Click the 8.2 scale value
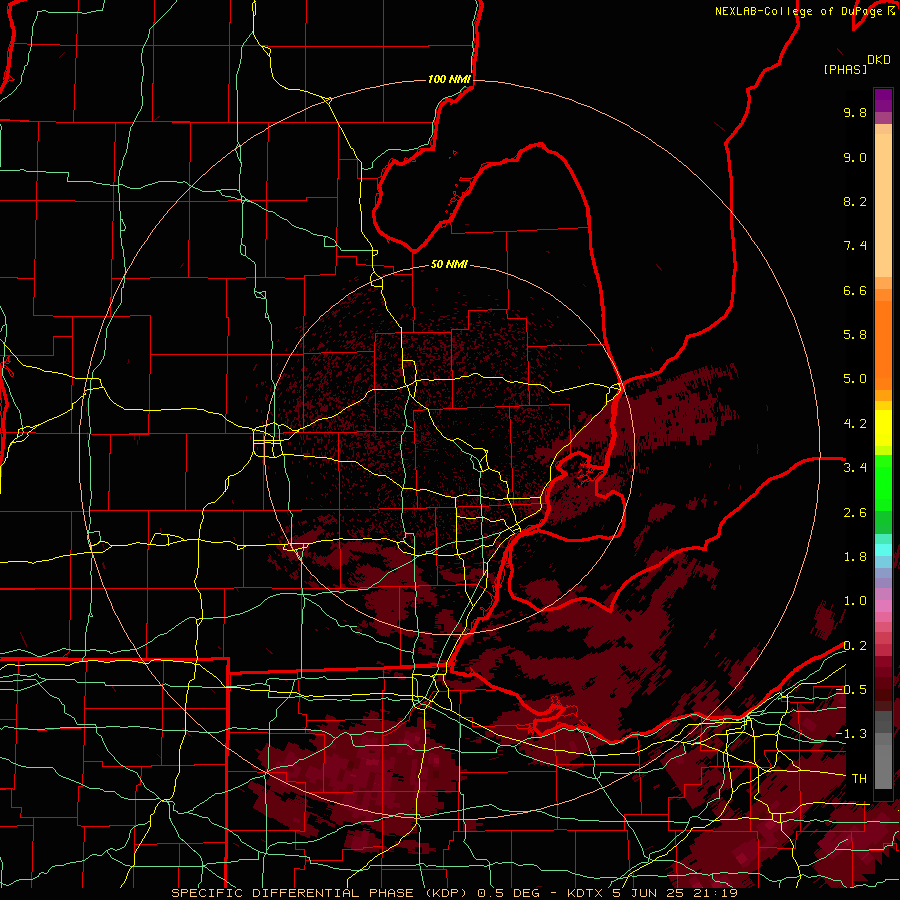The height and width of the screenshot is (900, 900). tap(855, 201)
